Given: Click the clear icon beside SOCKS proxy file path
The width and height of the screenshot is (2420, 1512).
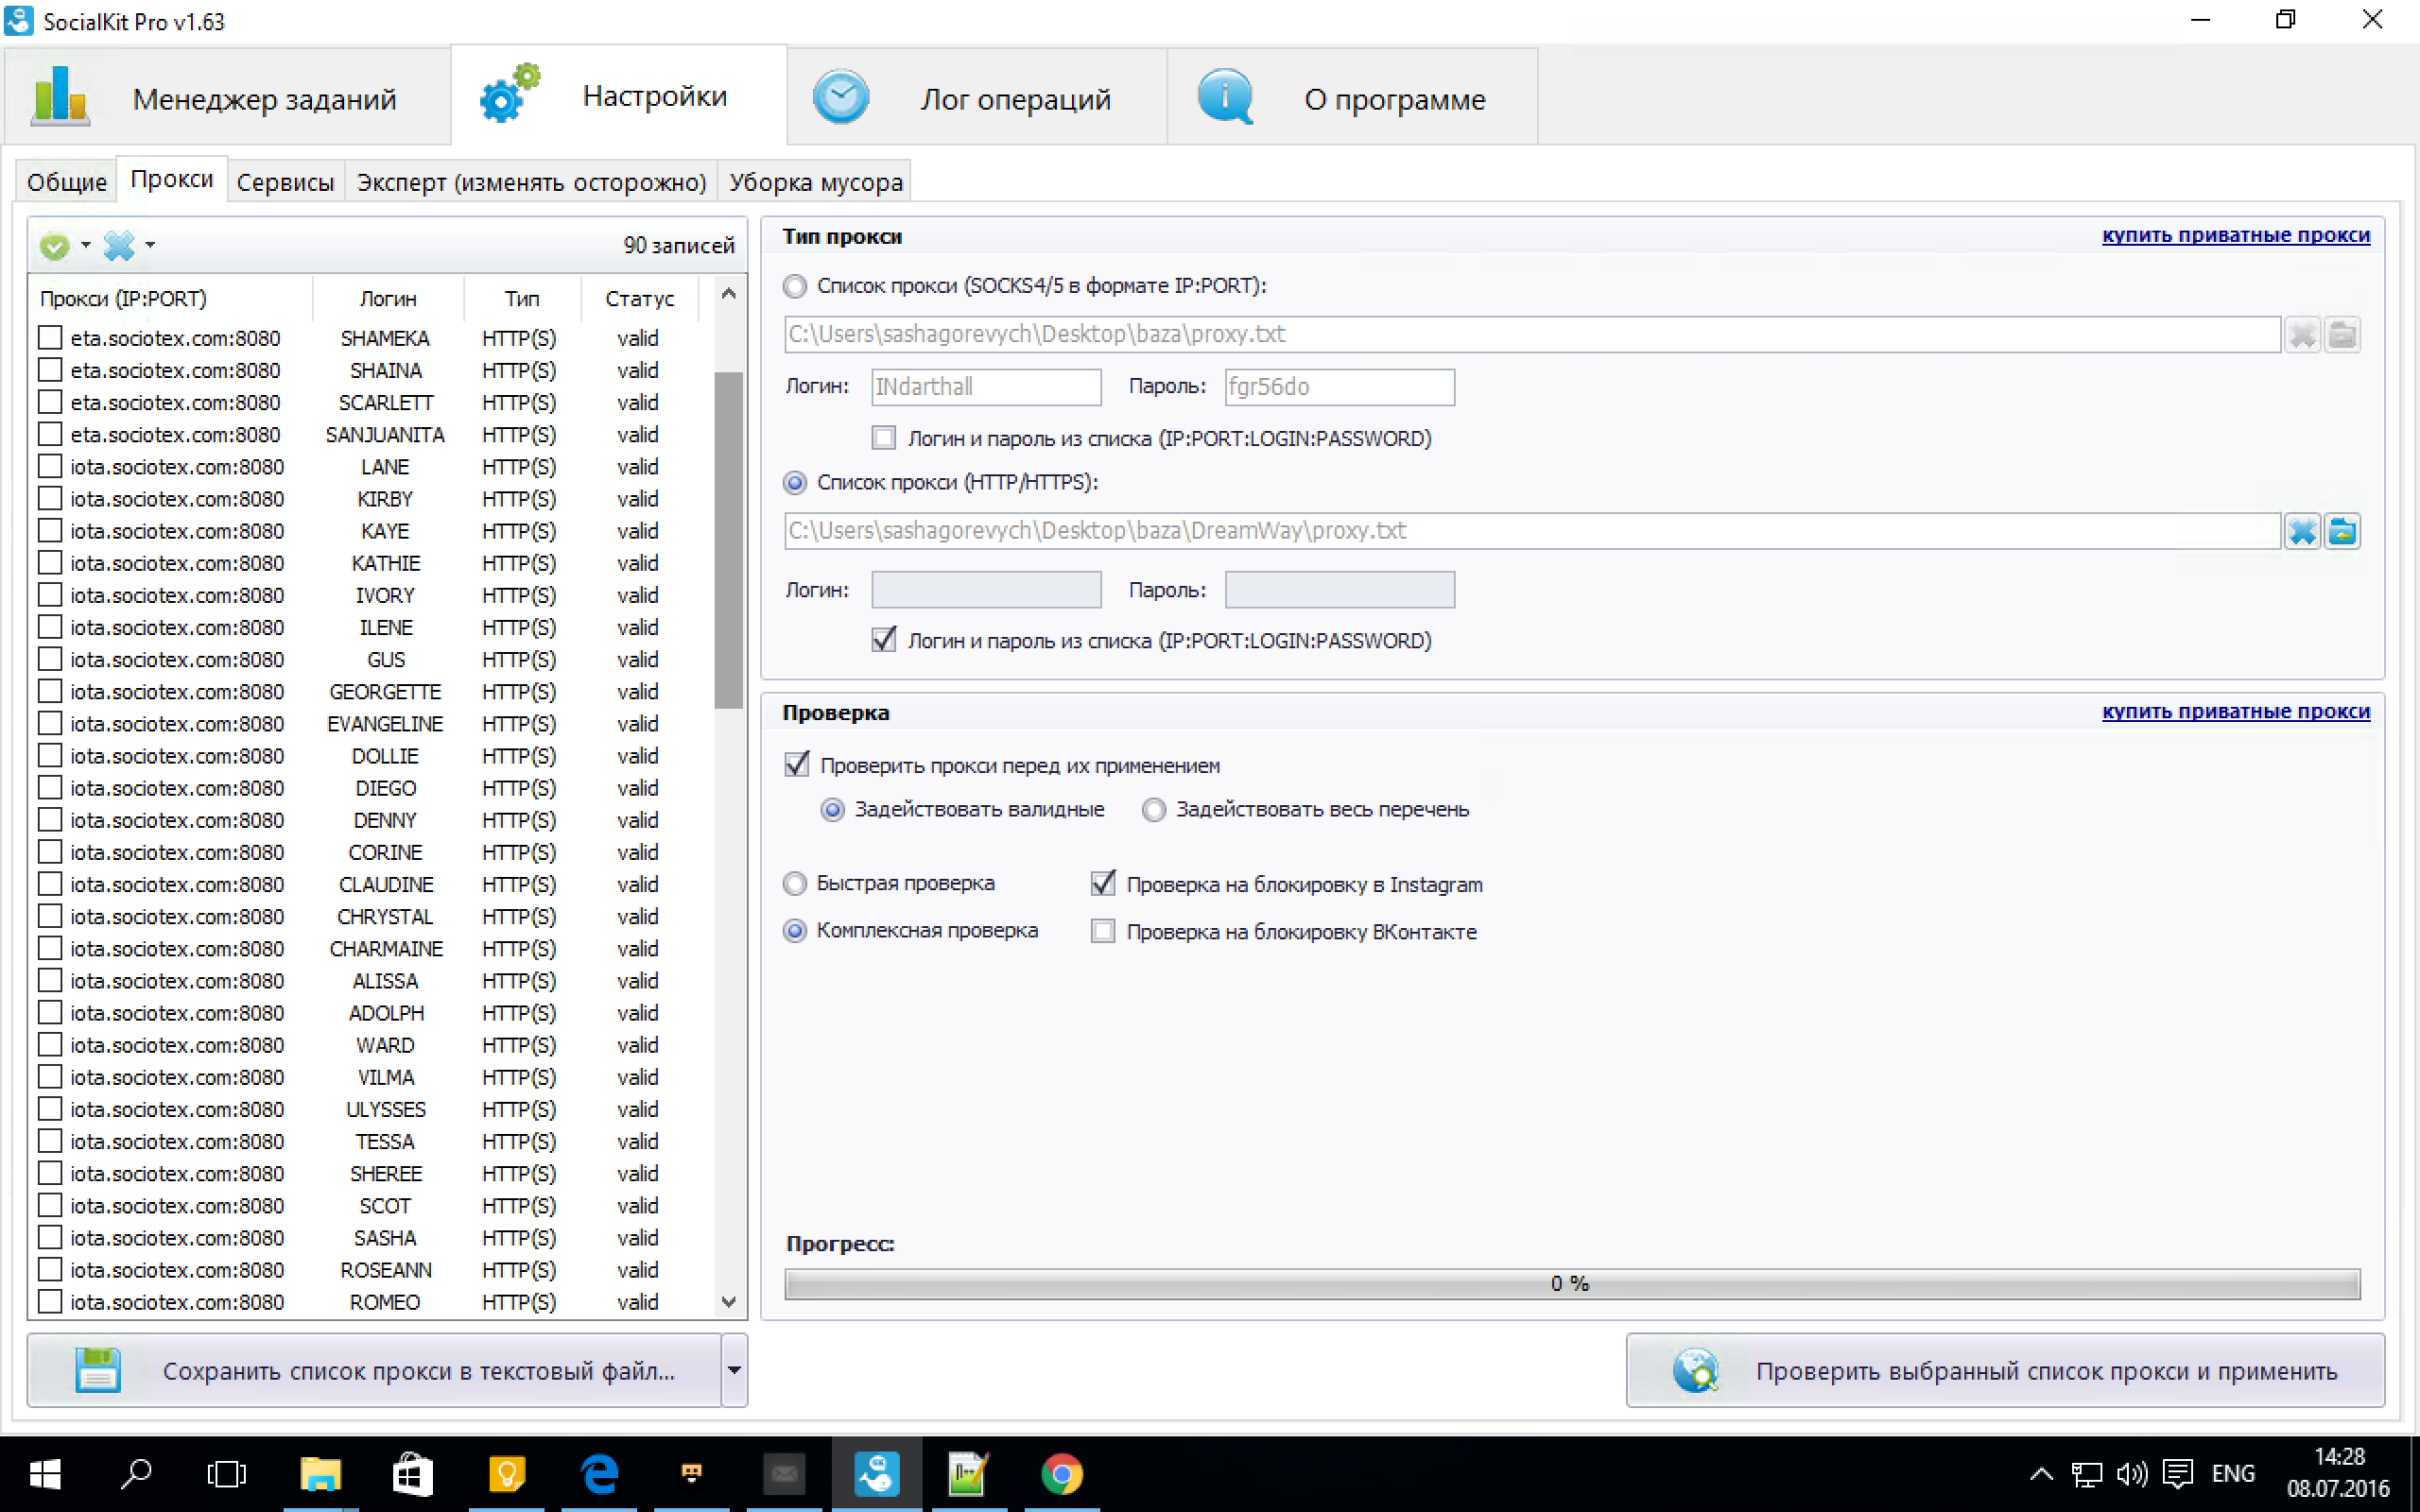Looking at the screenshot, I should coord(2302,335).
